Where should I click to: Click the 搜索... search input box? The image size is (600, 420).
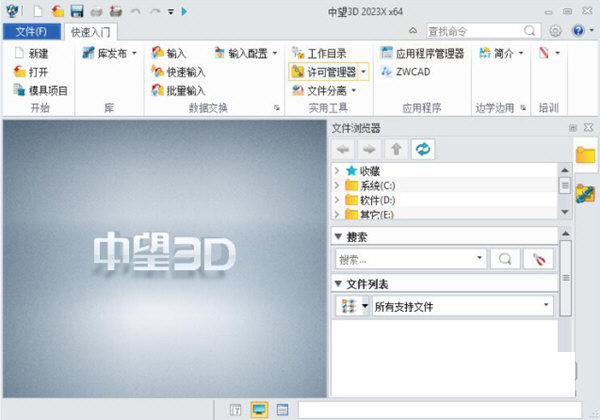tap(411, 259)
